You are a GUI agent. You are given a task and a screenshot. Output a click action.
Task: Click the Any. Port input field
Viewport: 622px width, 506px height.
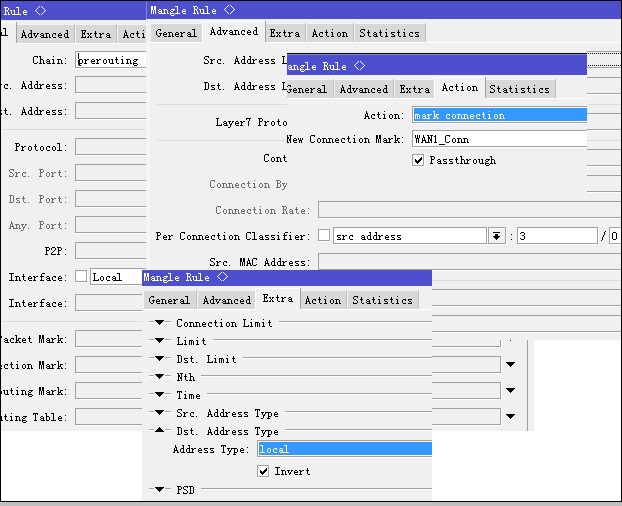pyautogui.click(x=111, y=225)
